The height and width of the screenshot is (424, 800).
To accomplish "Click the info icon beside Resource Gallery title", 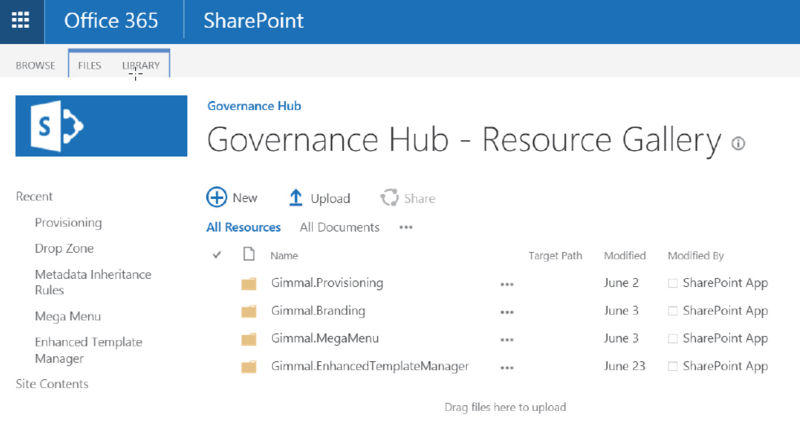I will [x=738, y=144].
